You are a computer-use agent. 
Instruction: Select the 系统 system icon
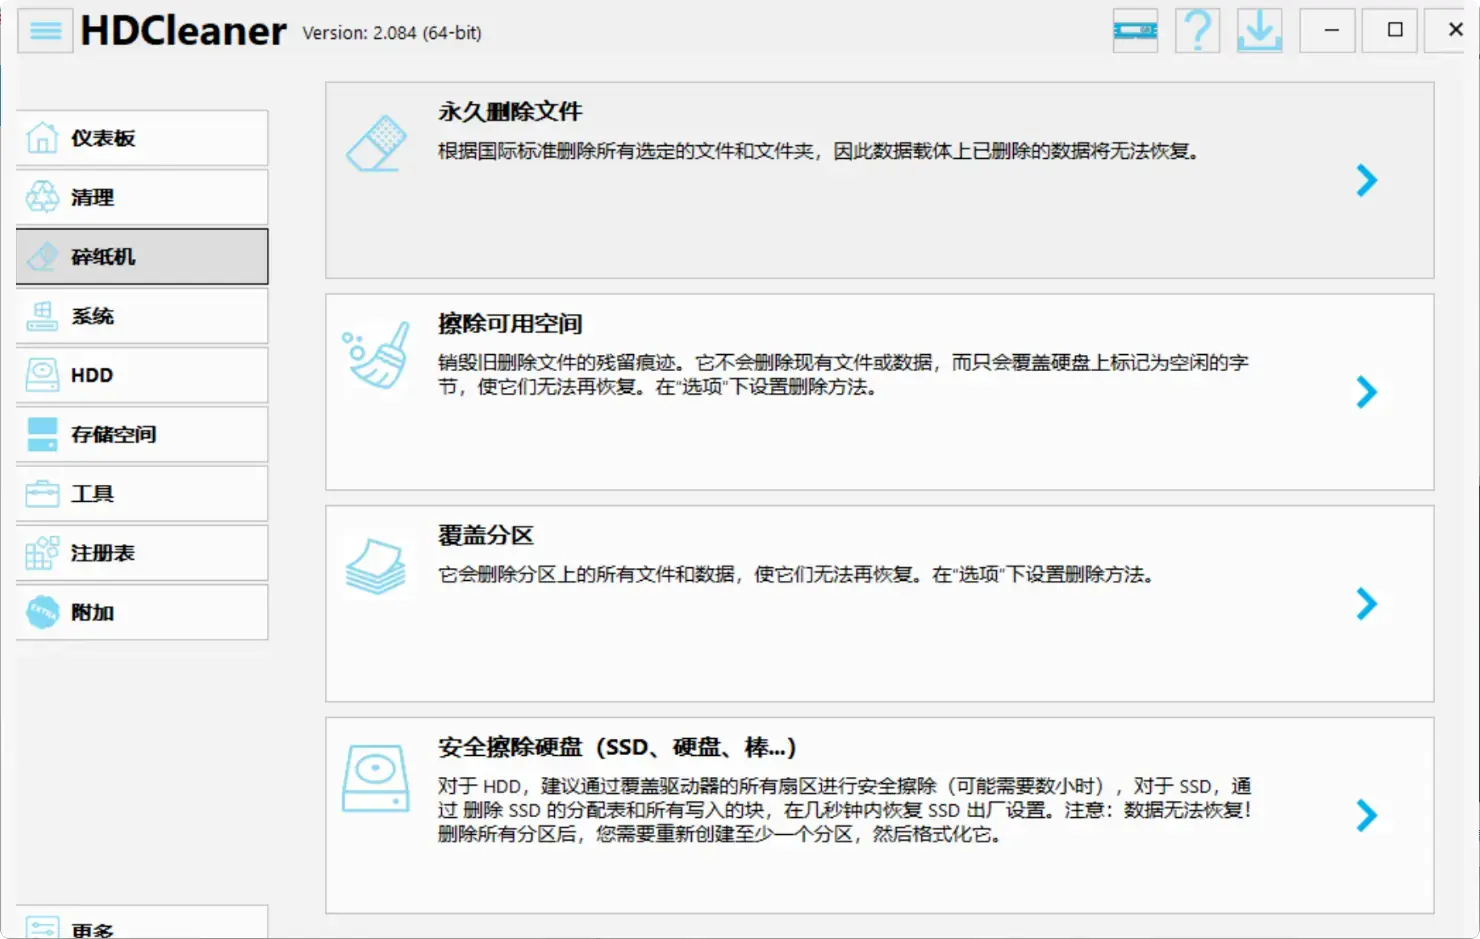pyautogui.click(x=41, y=316)
